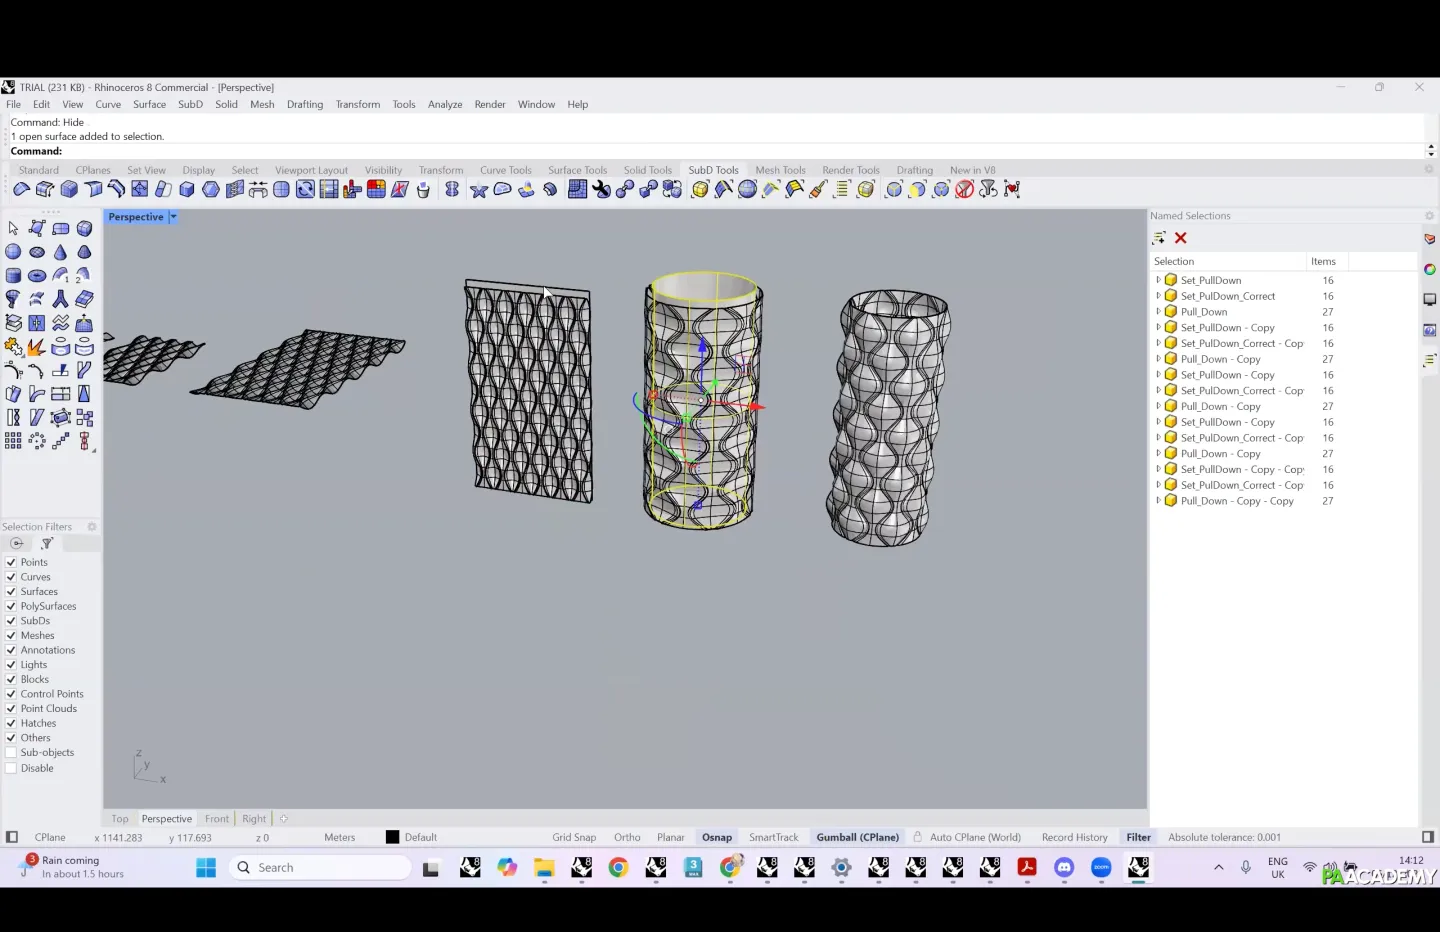1440x932 pixels.
Task: Toggle Grid Snap in status bar
Action: click(574, 838)
